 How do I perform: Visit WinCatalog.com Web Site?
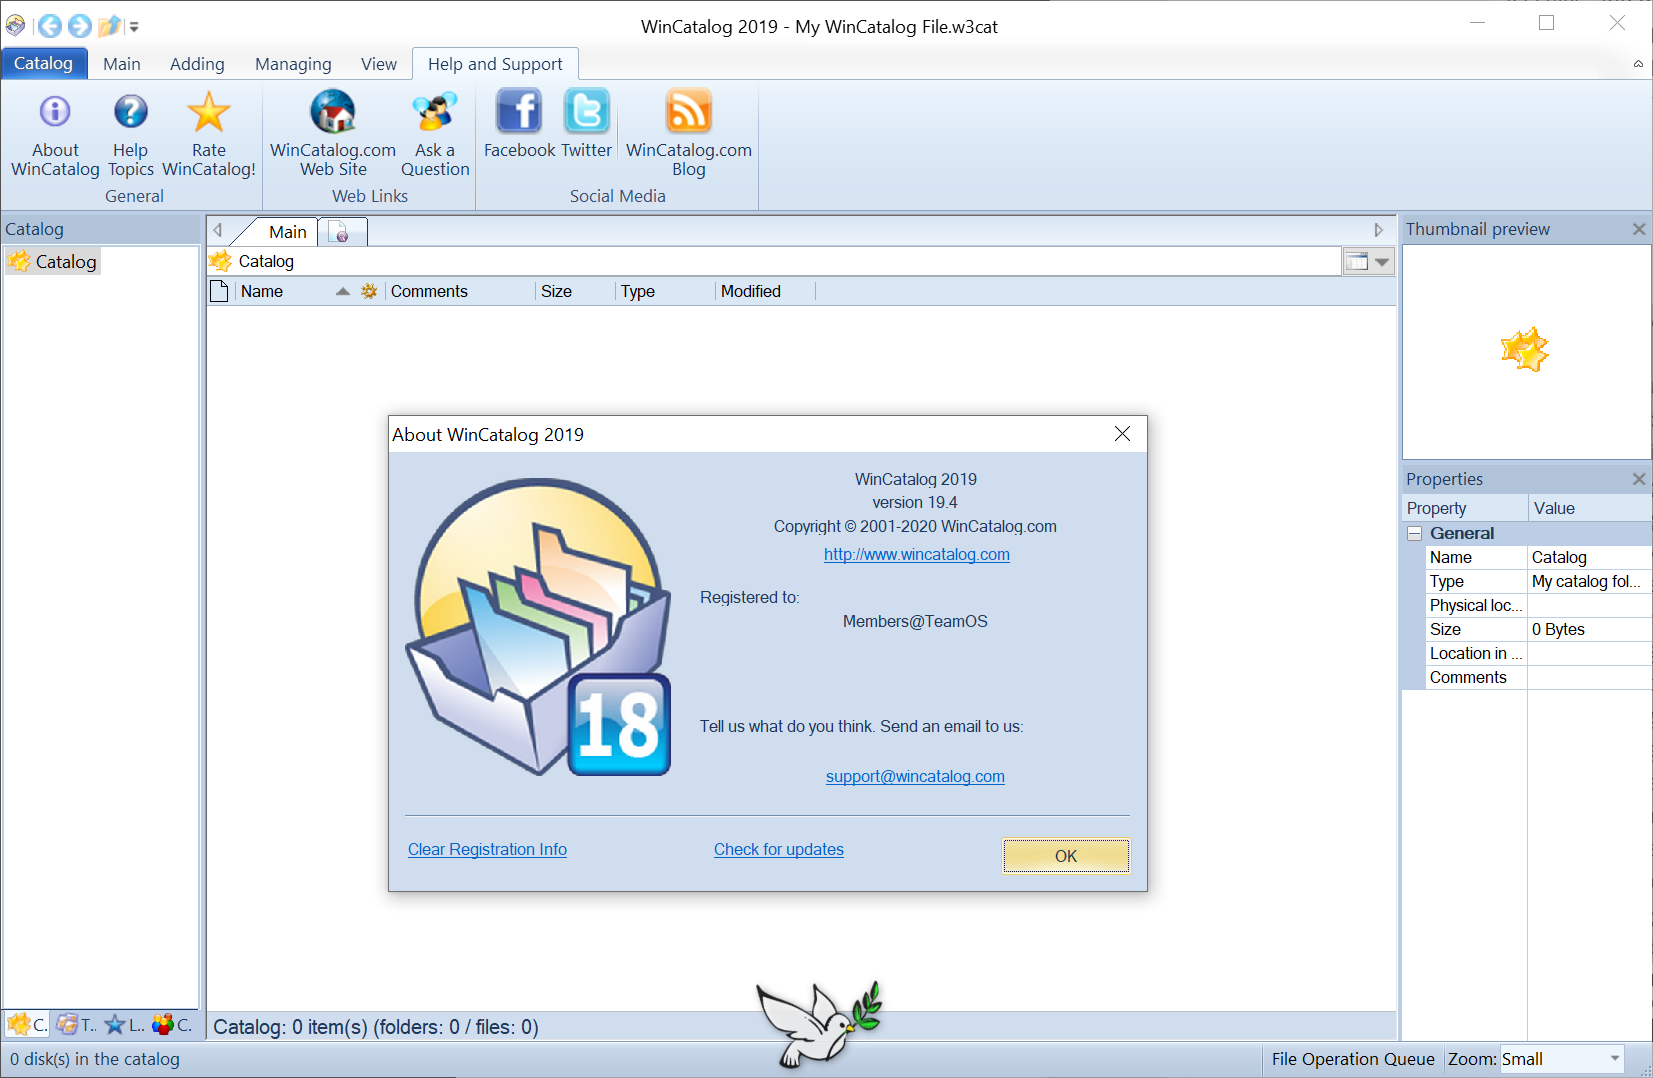pyautogui.click(x=333, y=133)
